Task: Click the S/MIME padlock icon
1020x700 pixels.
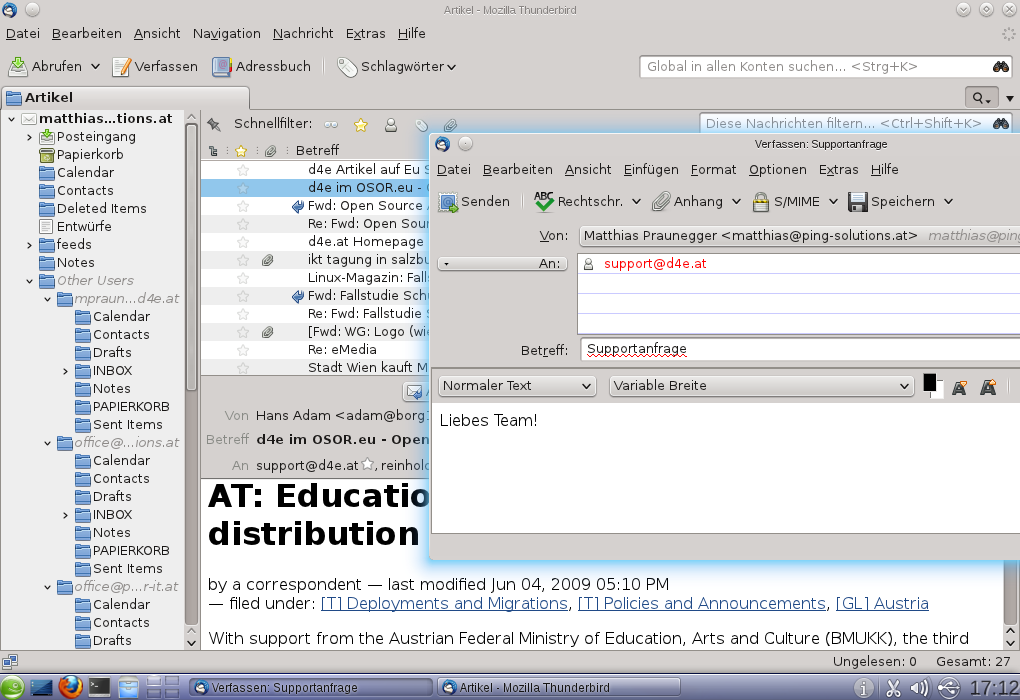Action: pyautogui.click(x=760, y=202)
